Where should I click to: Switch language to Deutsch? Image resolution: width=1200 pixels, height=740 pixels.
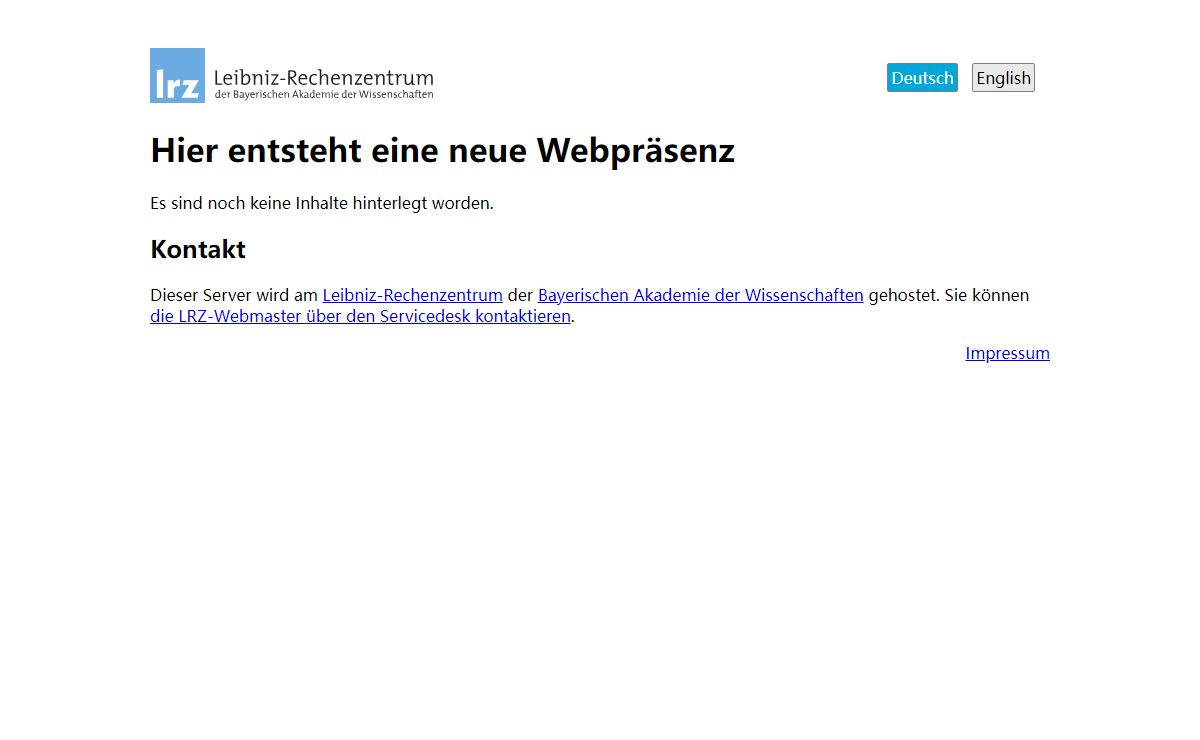pos(921,78)
